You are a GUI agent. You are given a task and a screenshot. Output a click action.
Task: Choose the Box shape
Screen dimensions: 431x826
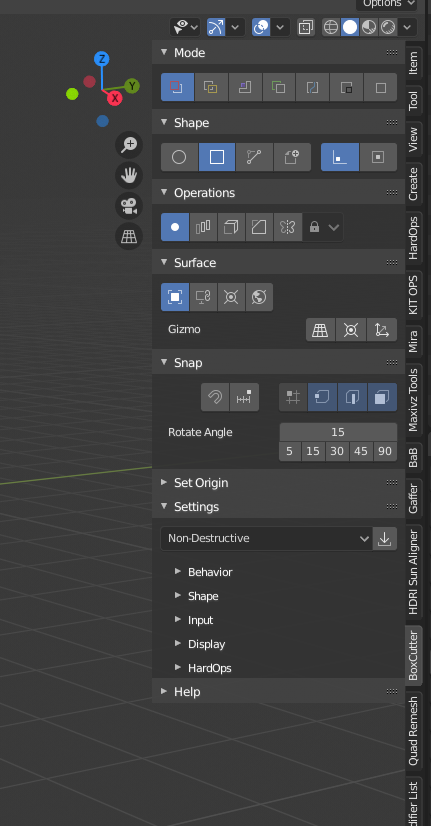pyautogui.click(x=217, y=157)
